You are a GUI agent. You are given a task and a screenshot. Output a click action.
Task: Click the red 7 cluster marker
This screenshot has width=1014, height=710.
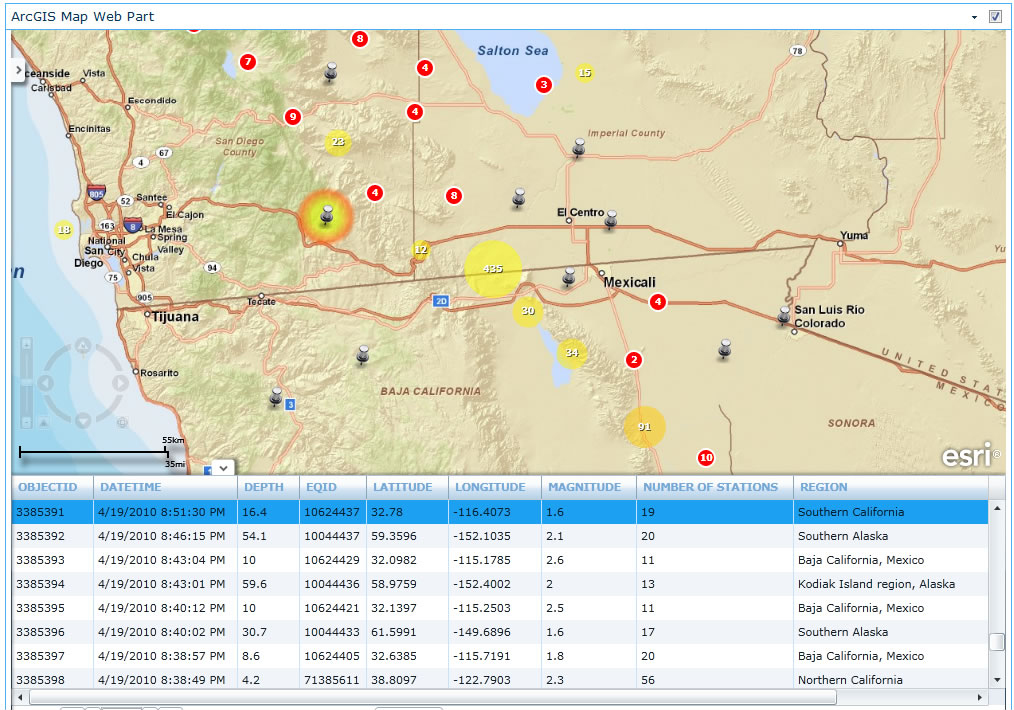(x=248, y=62)
